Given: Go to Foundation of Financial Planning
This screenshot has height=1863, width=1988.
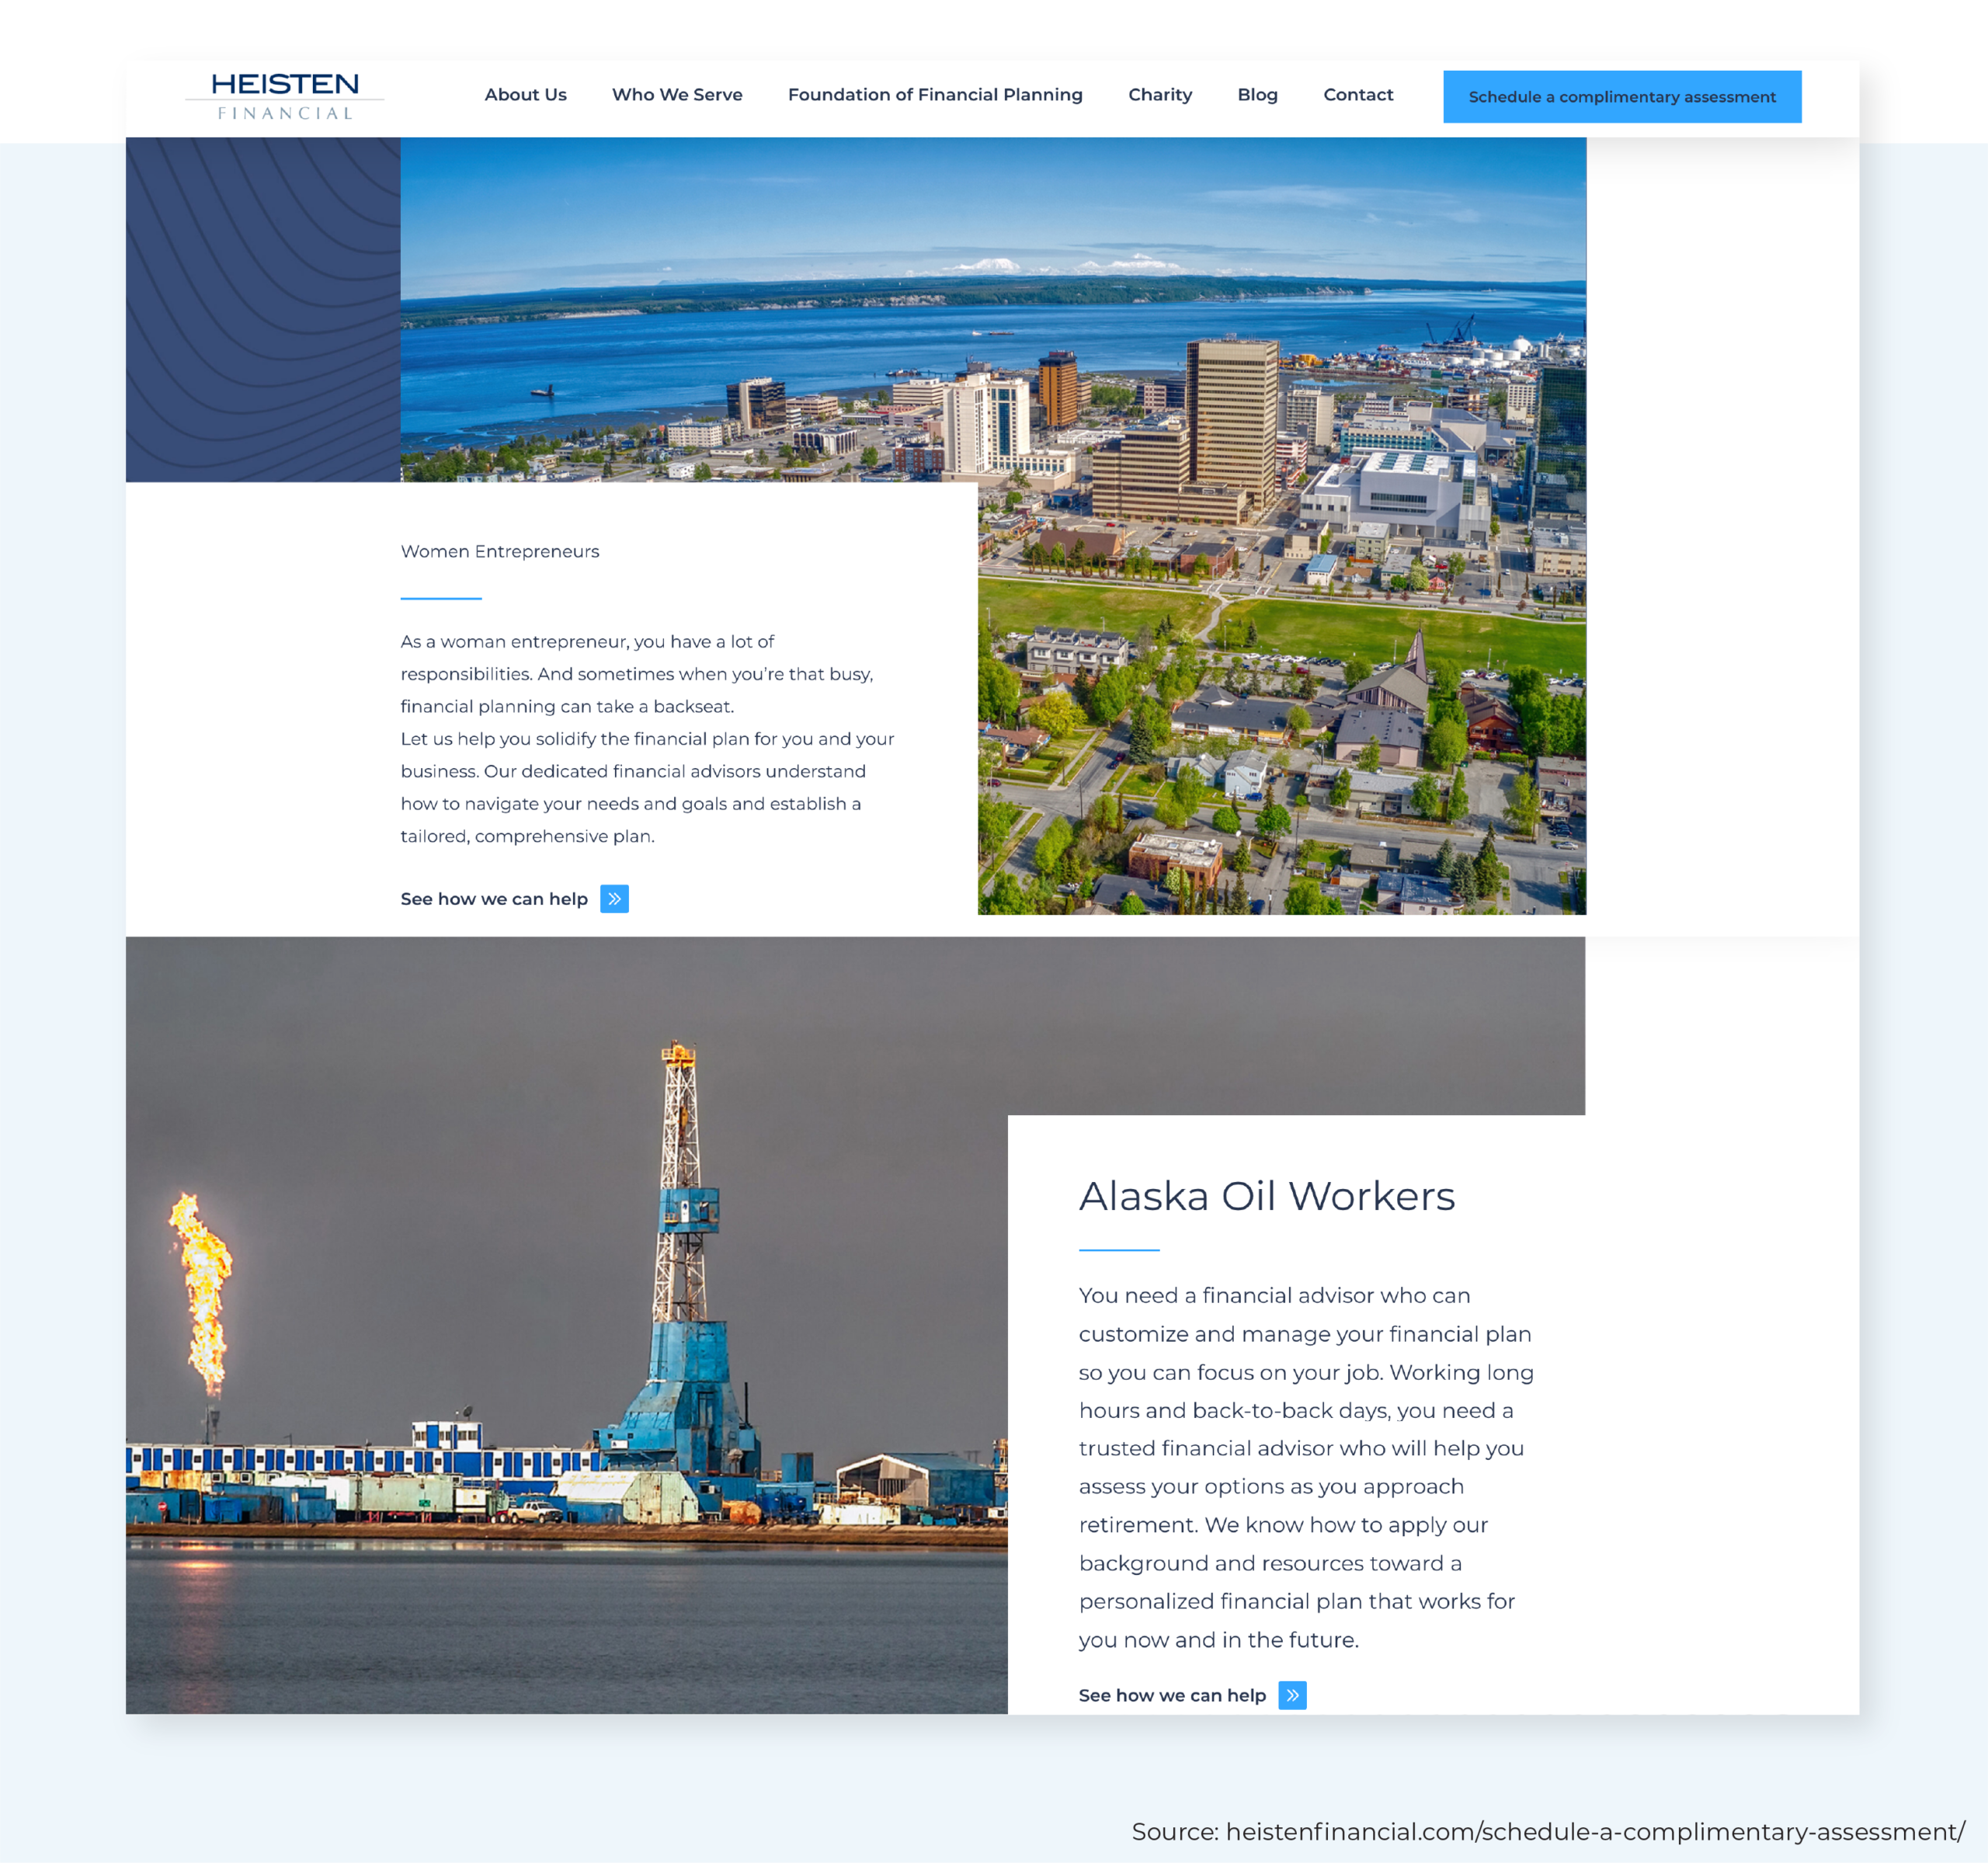Looking at the screenshot, I should 935,95.
